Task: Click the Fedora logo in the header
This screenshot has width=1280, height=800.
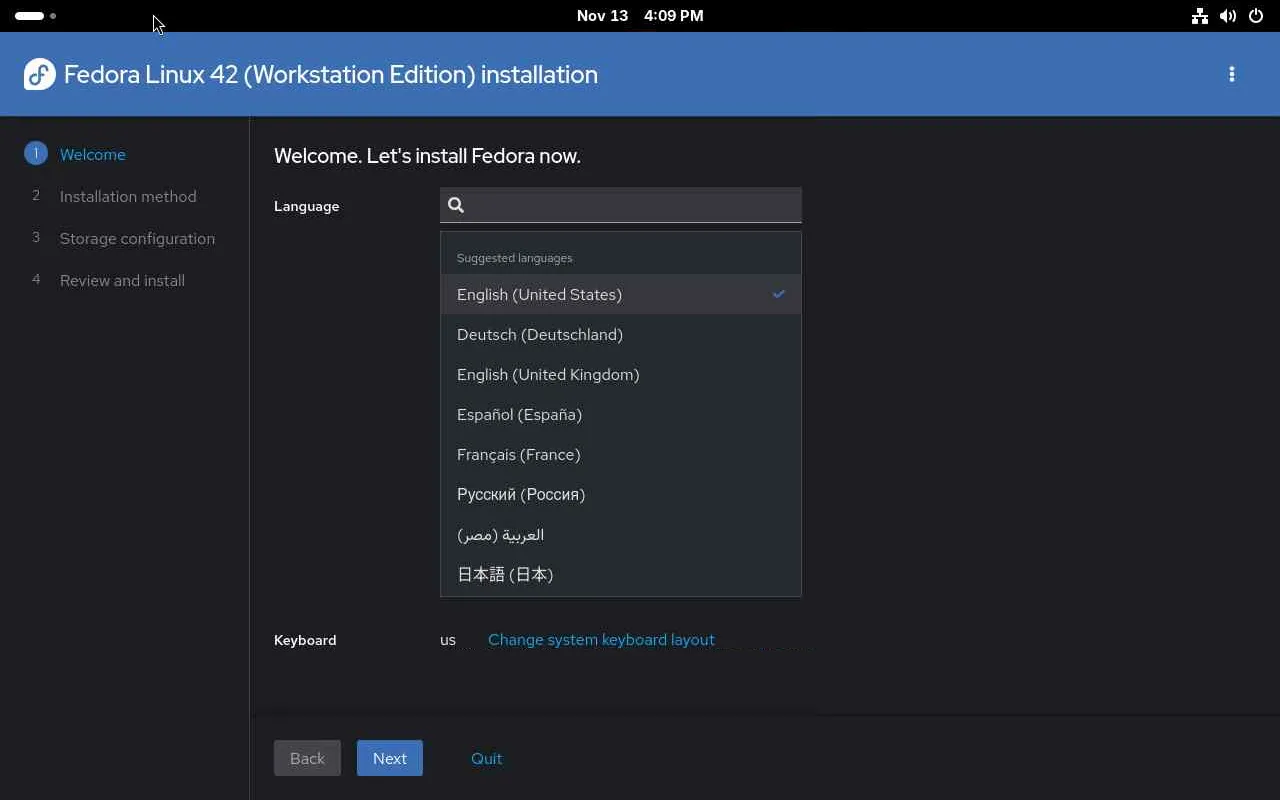Action: [x=39, y=74]
